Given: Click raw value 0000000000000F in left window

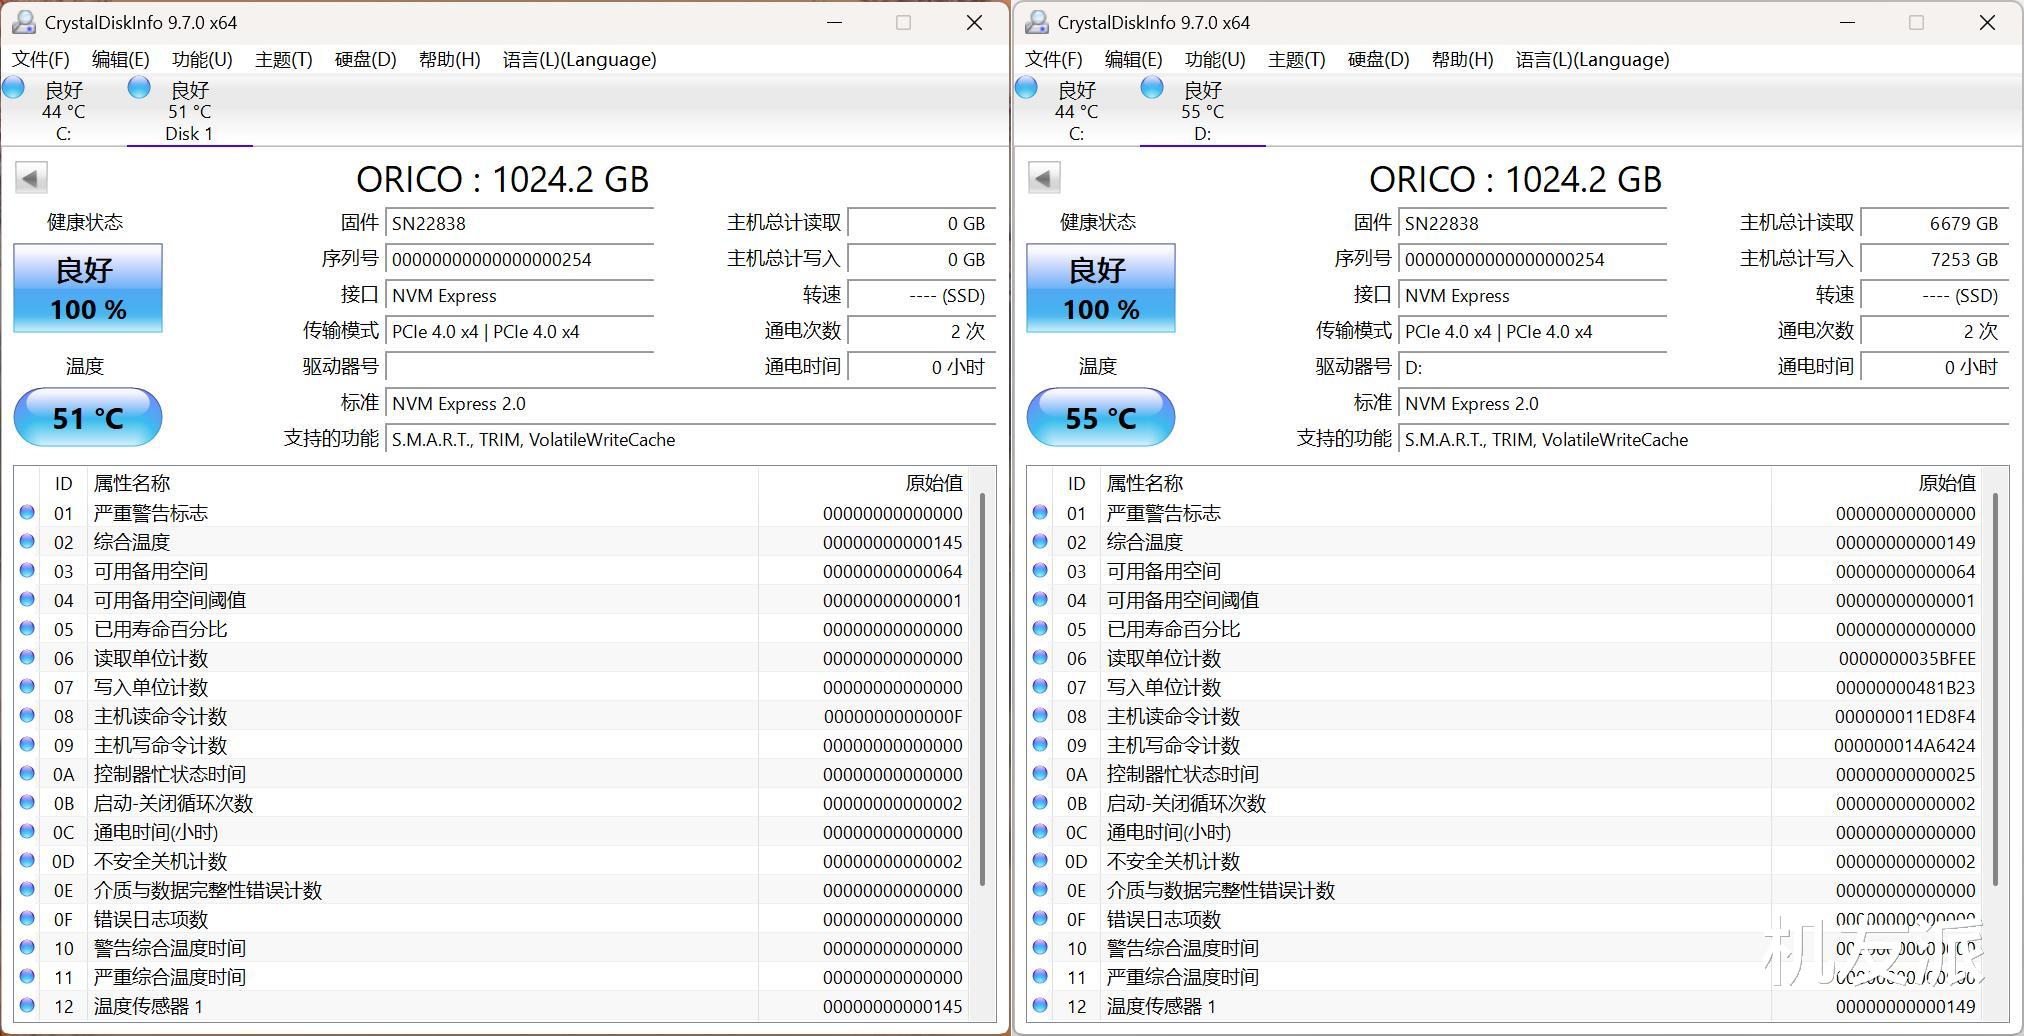Looking at the screenshot, I should [893, 716].
